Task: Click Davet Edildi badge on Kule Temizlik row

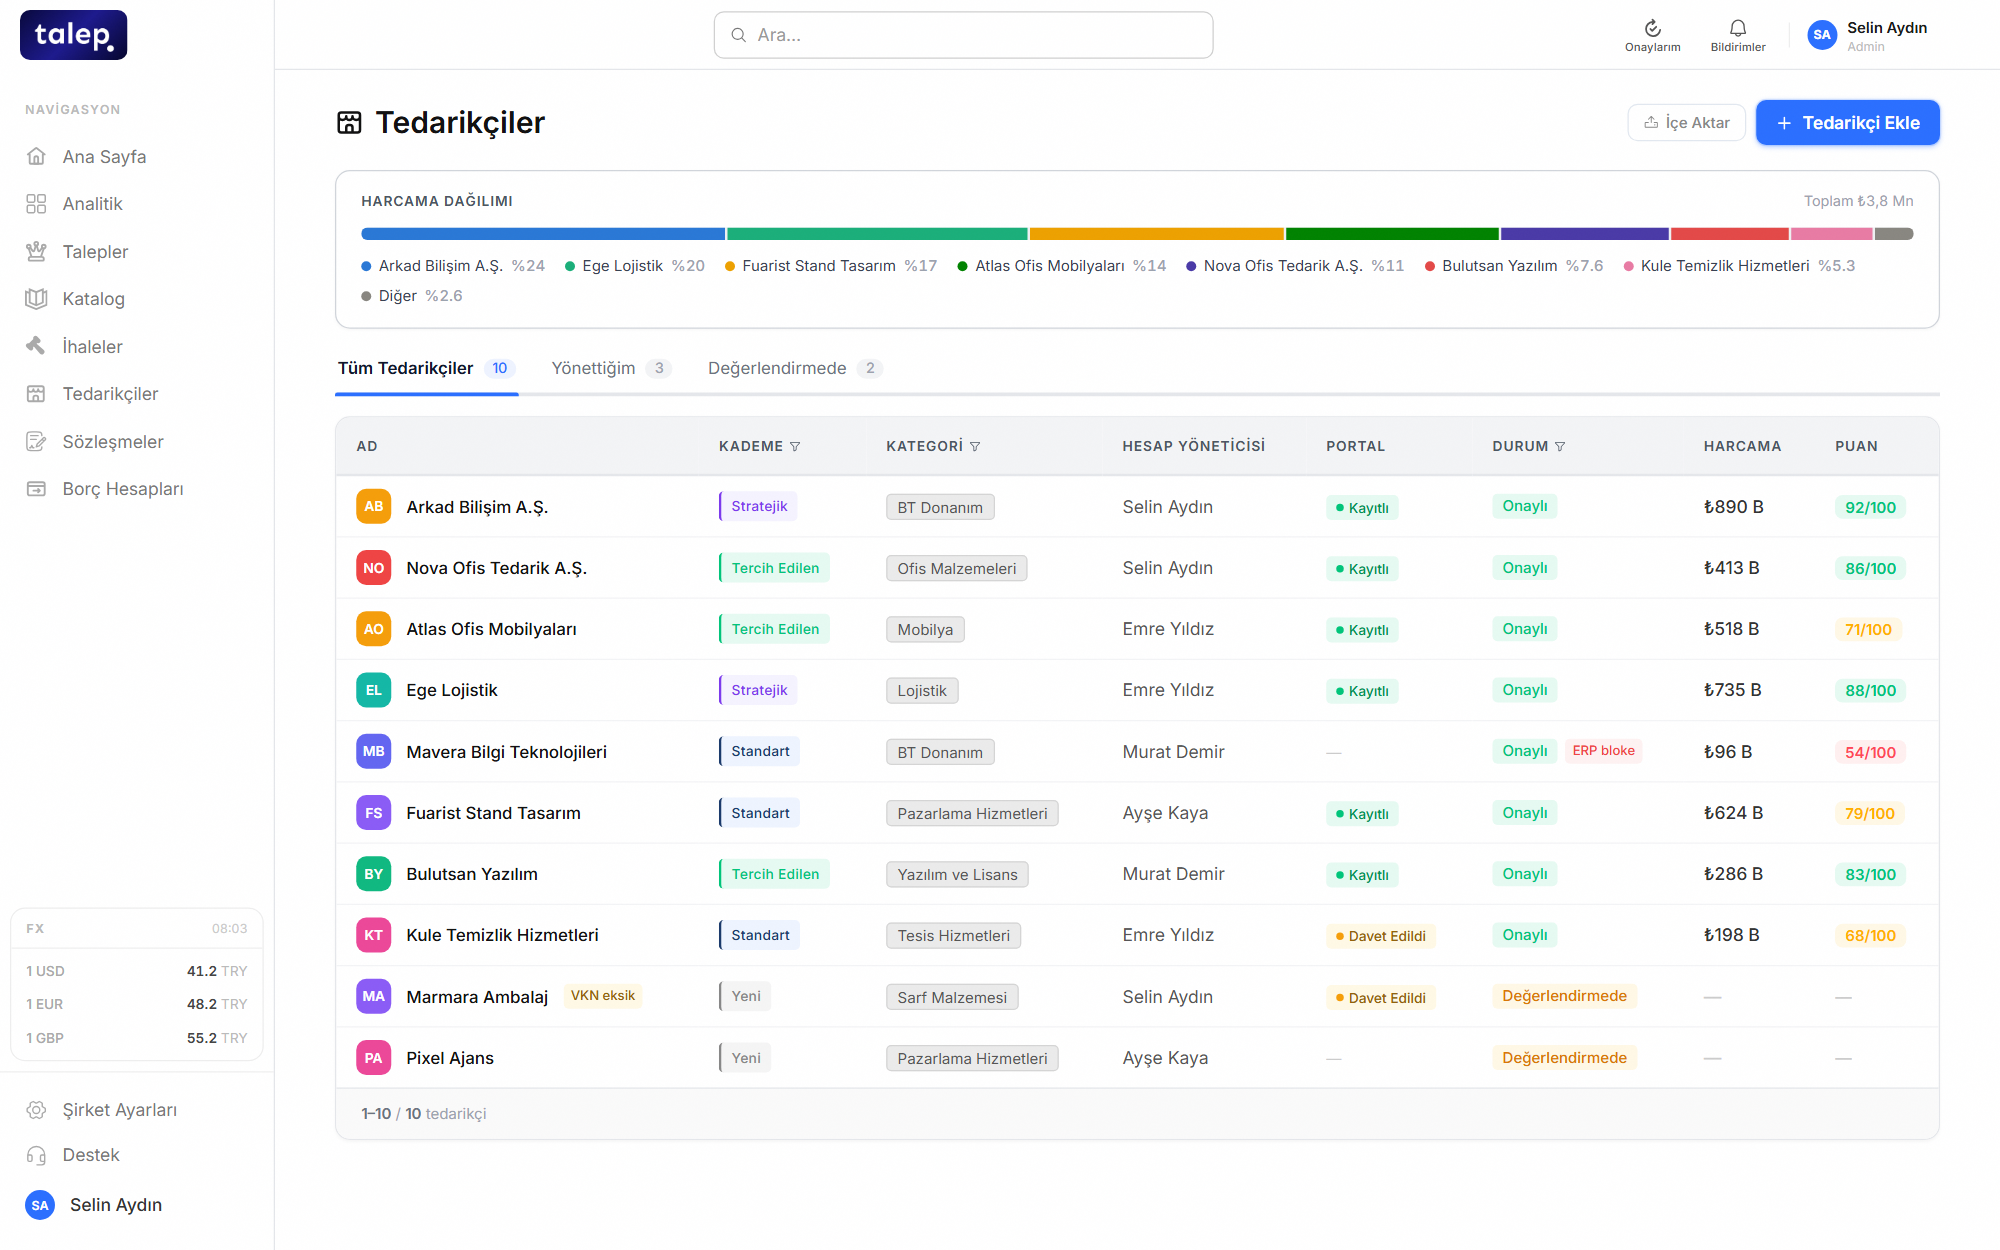Action: [x=1380, y=936]
